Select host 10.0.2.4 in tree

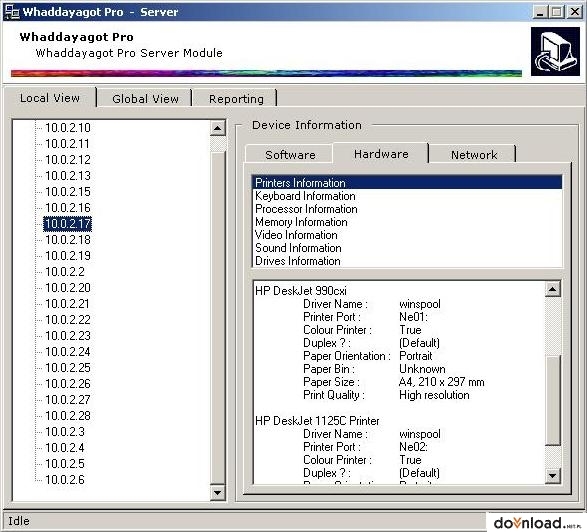click(x=65, y=448)
